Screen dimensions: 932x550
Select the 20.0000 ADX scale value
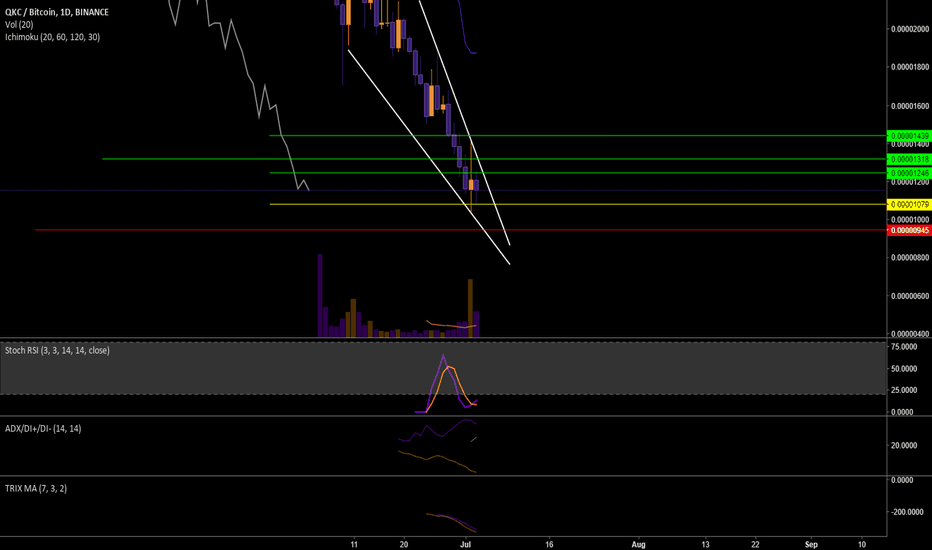[x=902, y=445]
